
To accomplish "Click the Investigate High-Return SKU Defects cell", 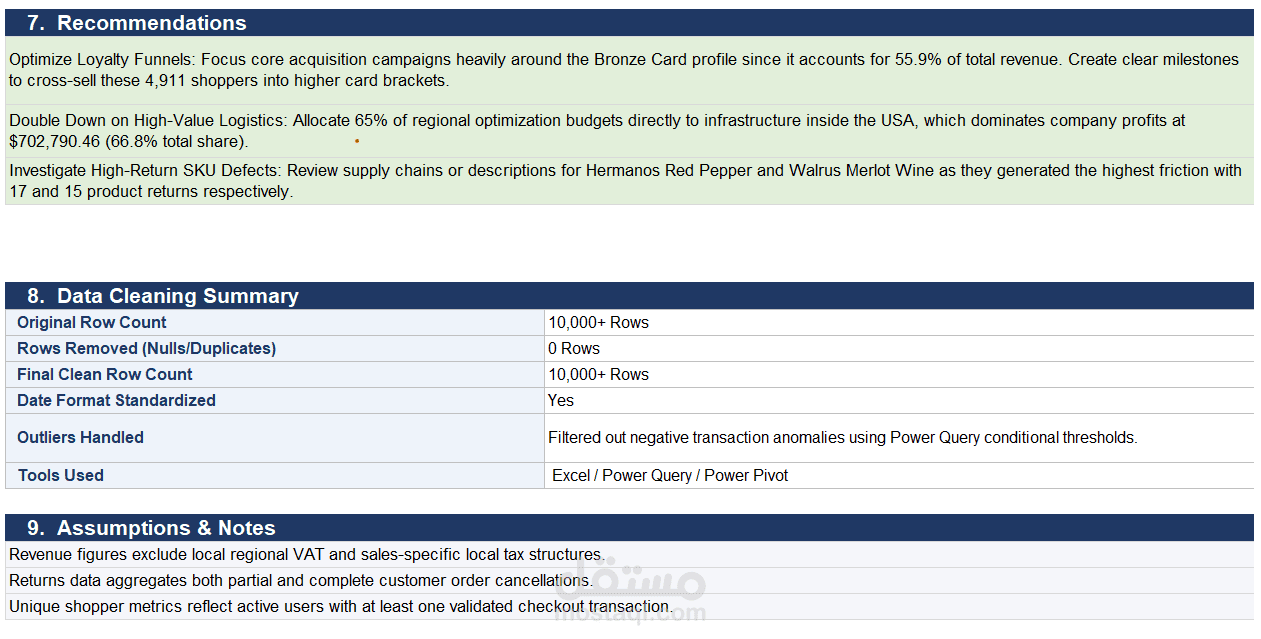I will pos(629,181).
